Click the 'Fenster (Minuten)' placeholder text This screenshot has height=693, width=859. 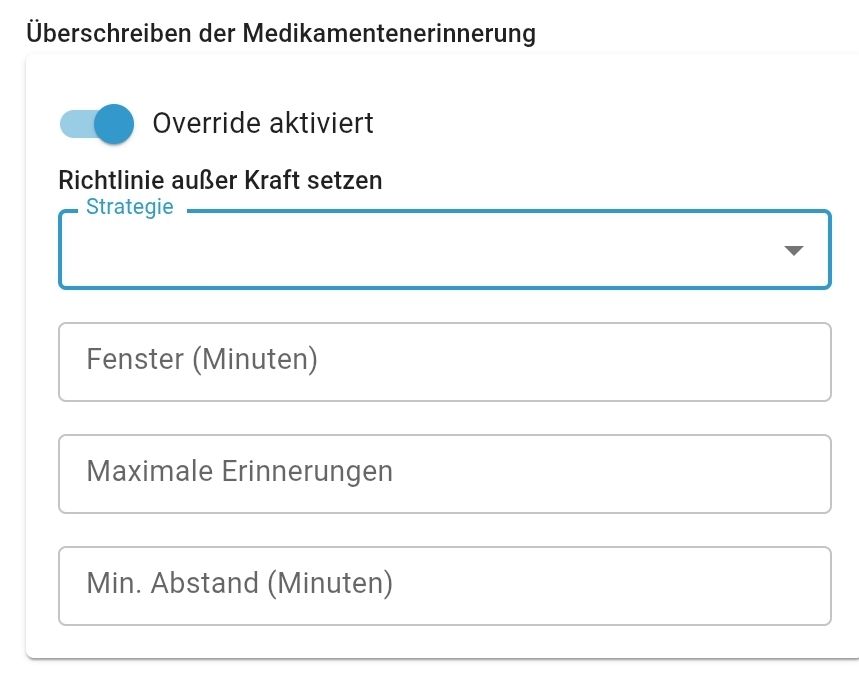pos(202,359)
